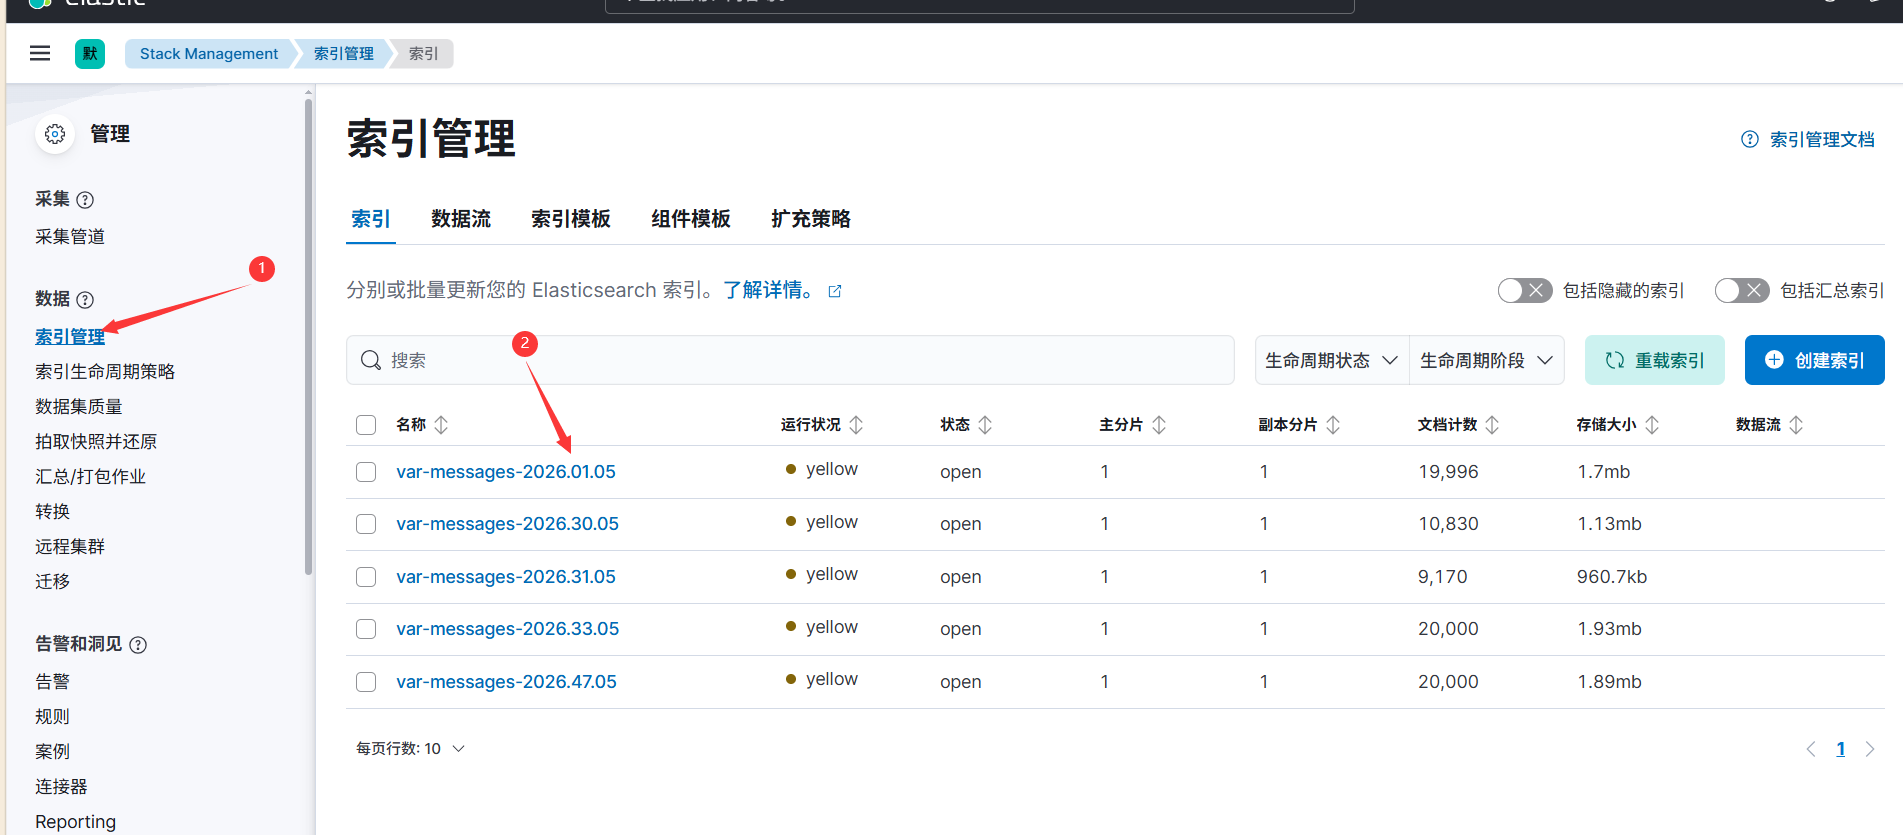Click the 重载索引 button

tap(1655, 360)
